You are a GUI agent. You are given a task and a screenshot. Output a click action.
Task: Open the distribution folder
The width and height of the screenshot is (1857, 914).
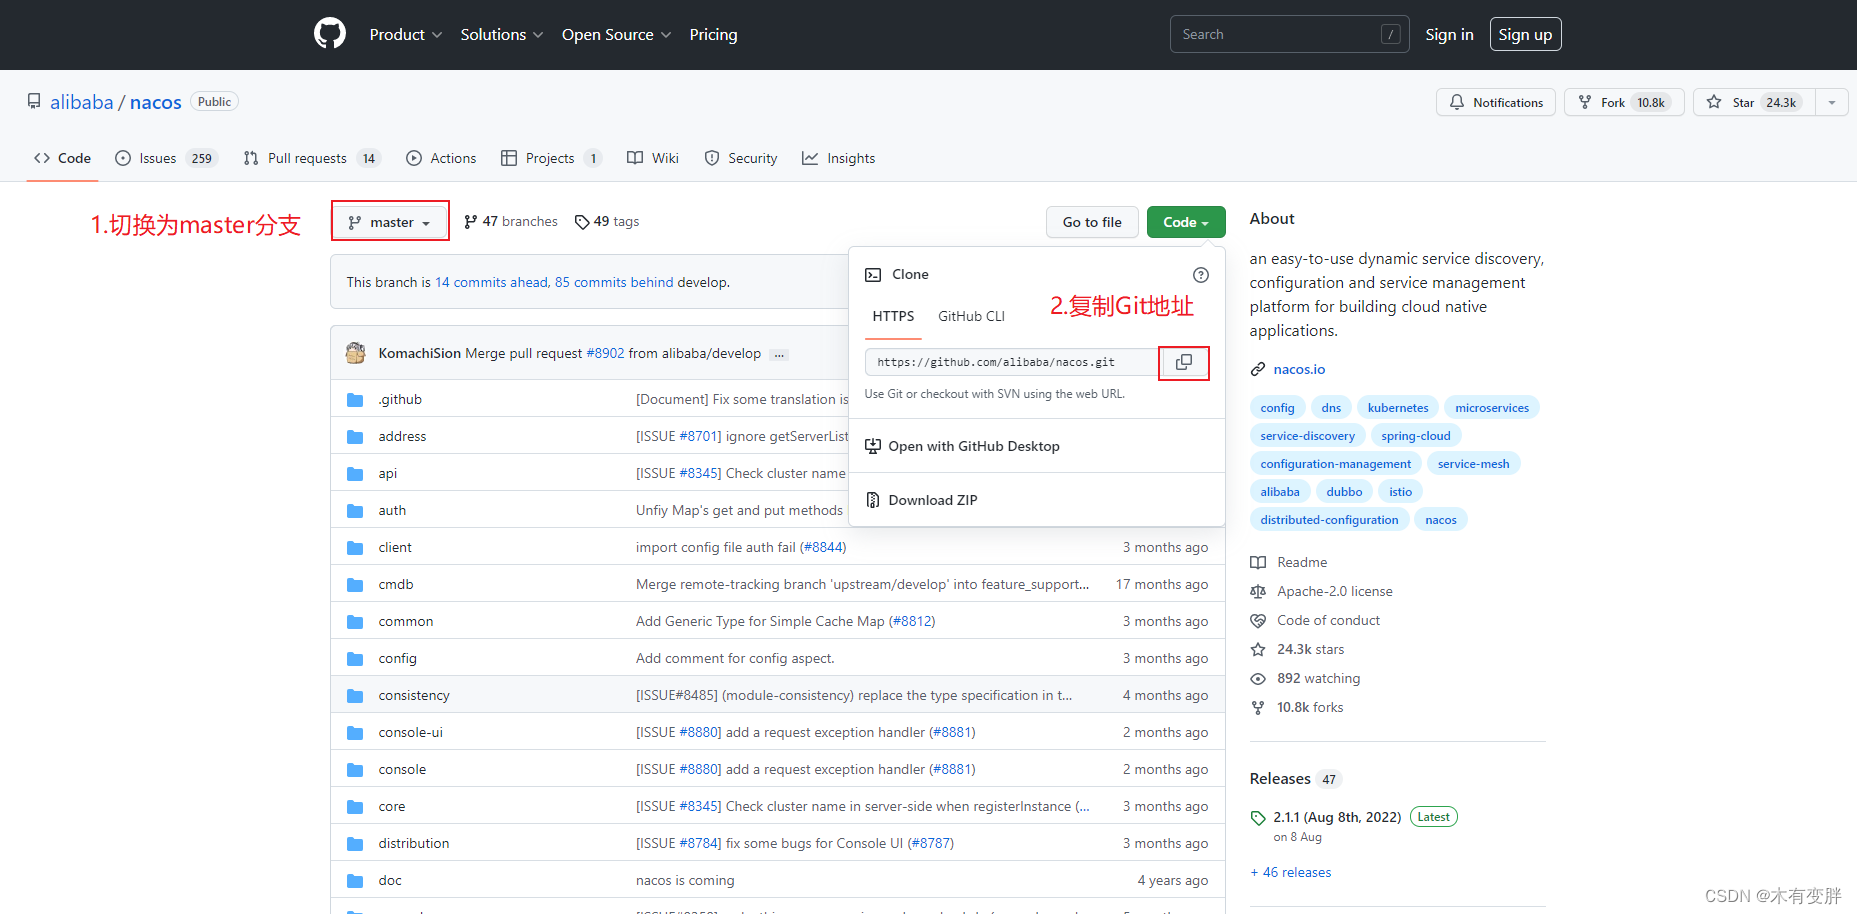(x=414, y=843)
